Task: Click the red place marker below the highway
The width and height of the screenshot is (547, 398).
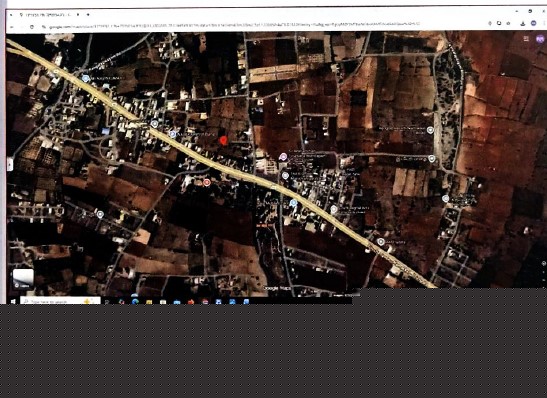Action: pos(207,182)
